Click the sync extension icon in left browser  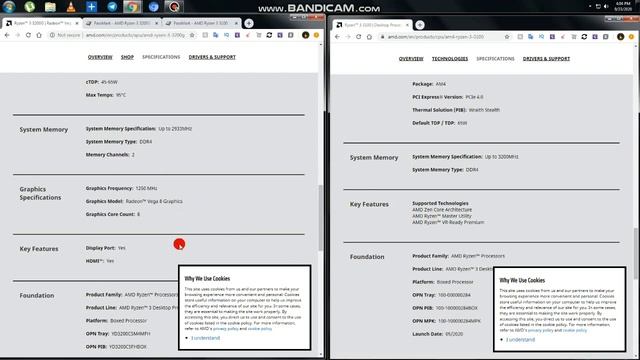pyautogui.click(x=269, y=35)
